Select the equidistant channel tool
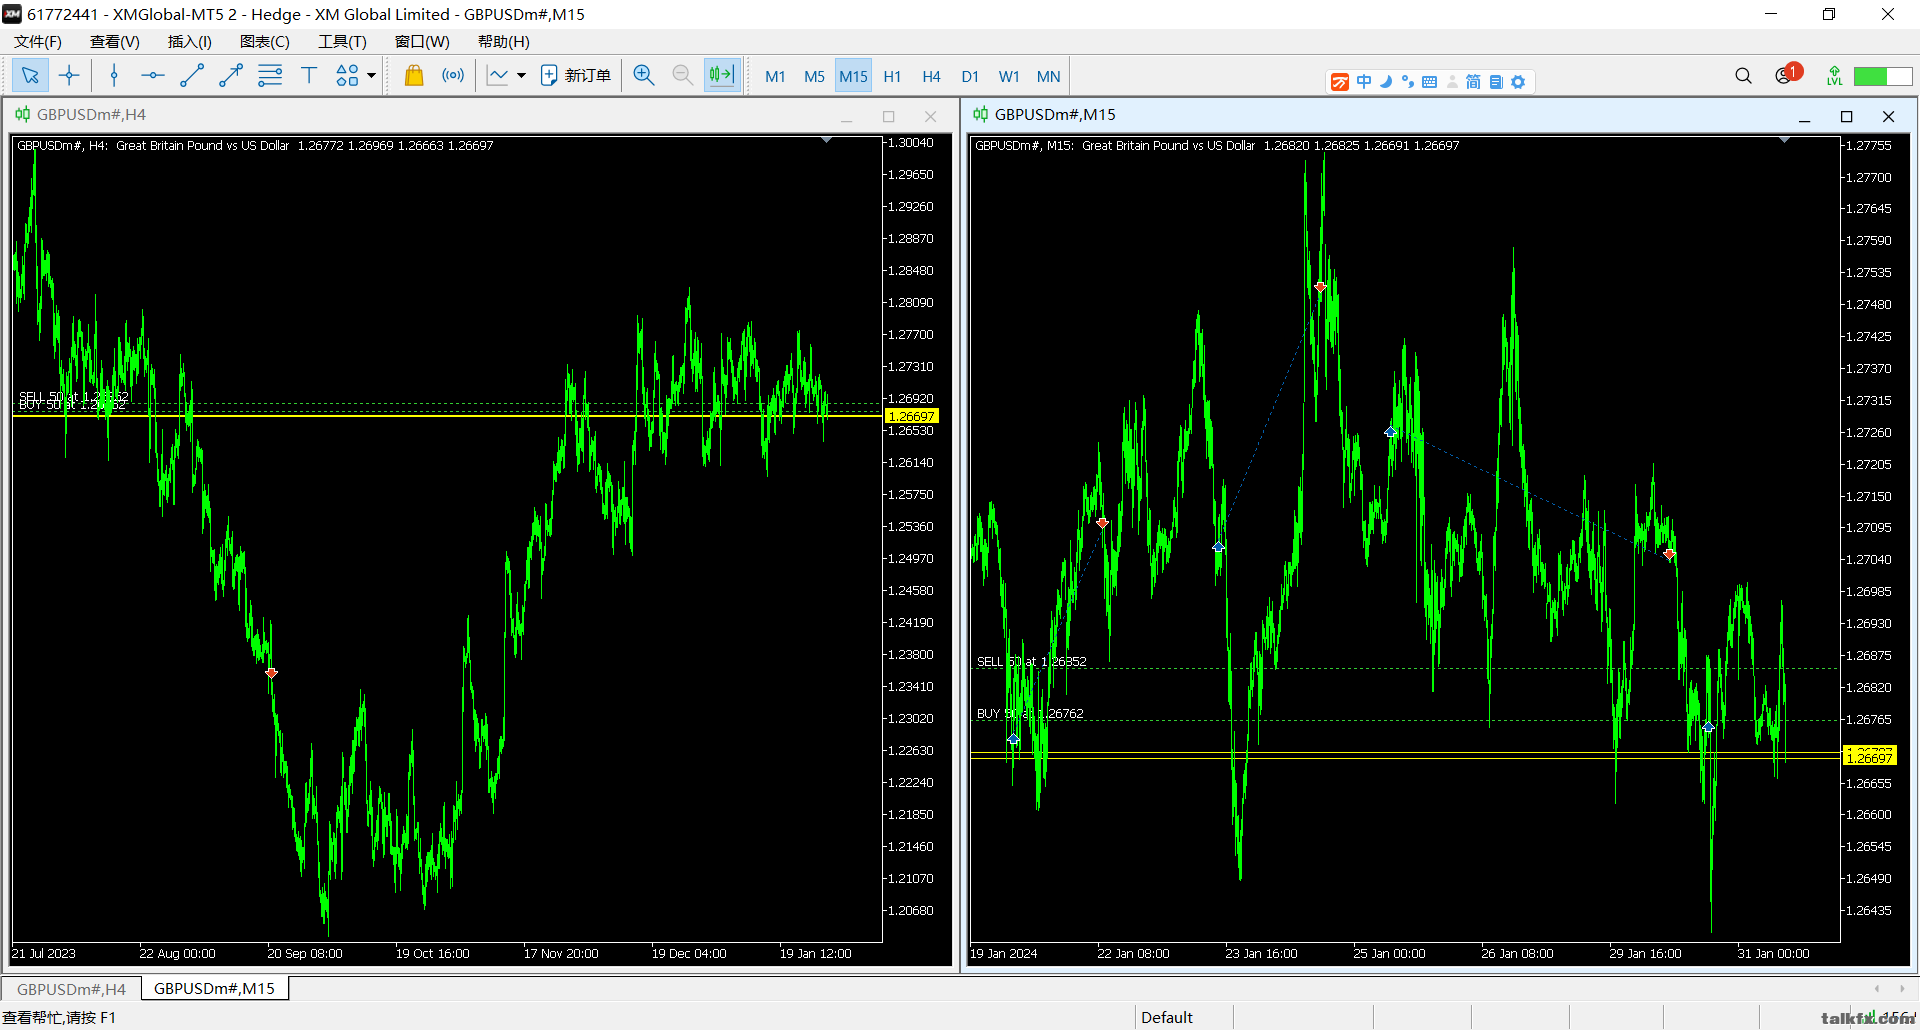This screenshot has width=1920, height=1030. click(270, 76)
